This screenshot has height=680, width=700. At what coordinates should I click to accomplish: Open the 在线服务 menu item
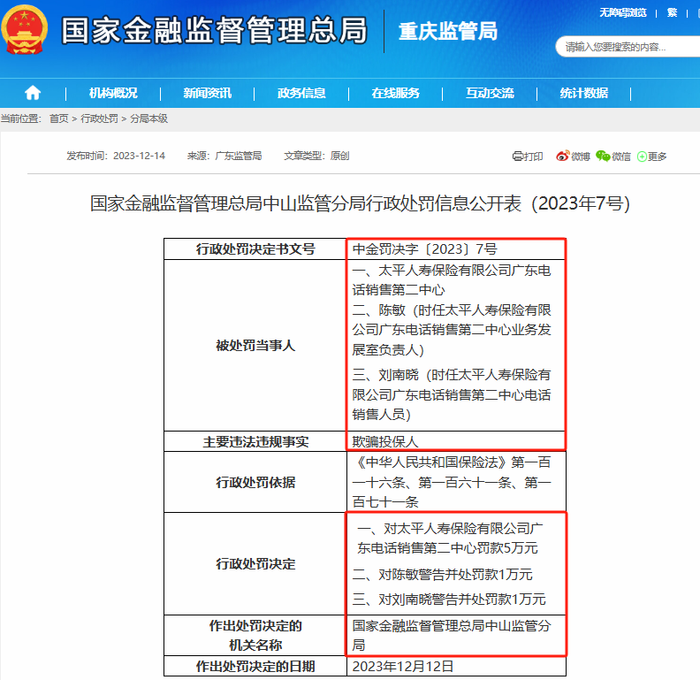coord(396,93)
